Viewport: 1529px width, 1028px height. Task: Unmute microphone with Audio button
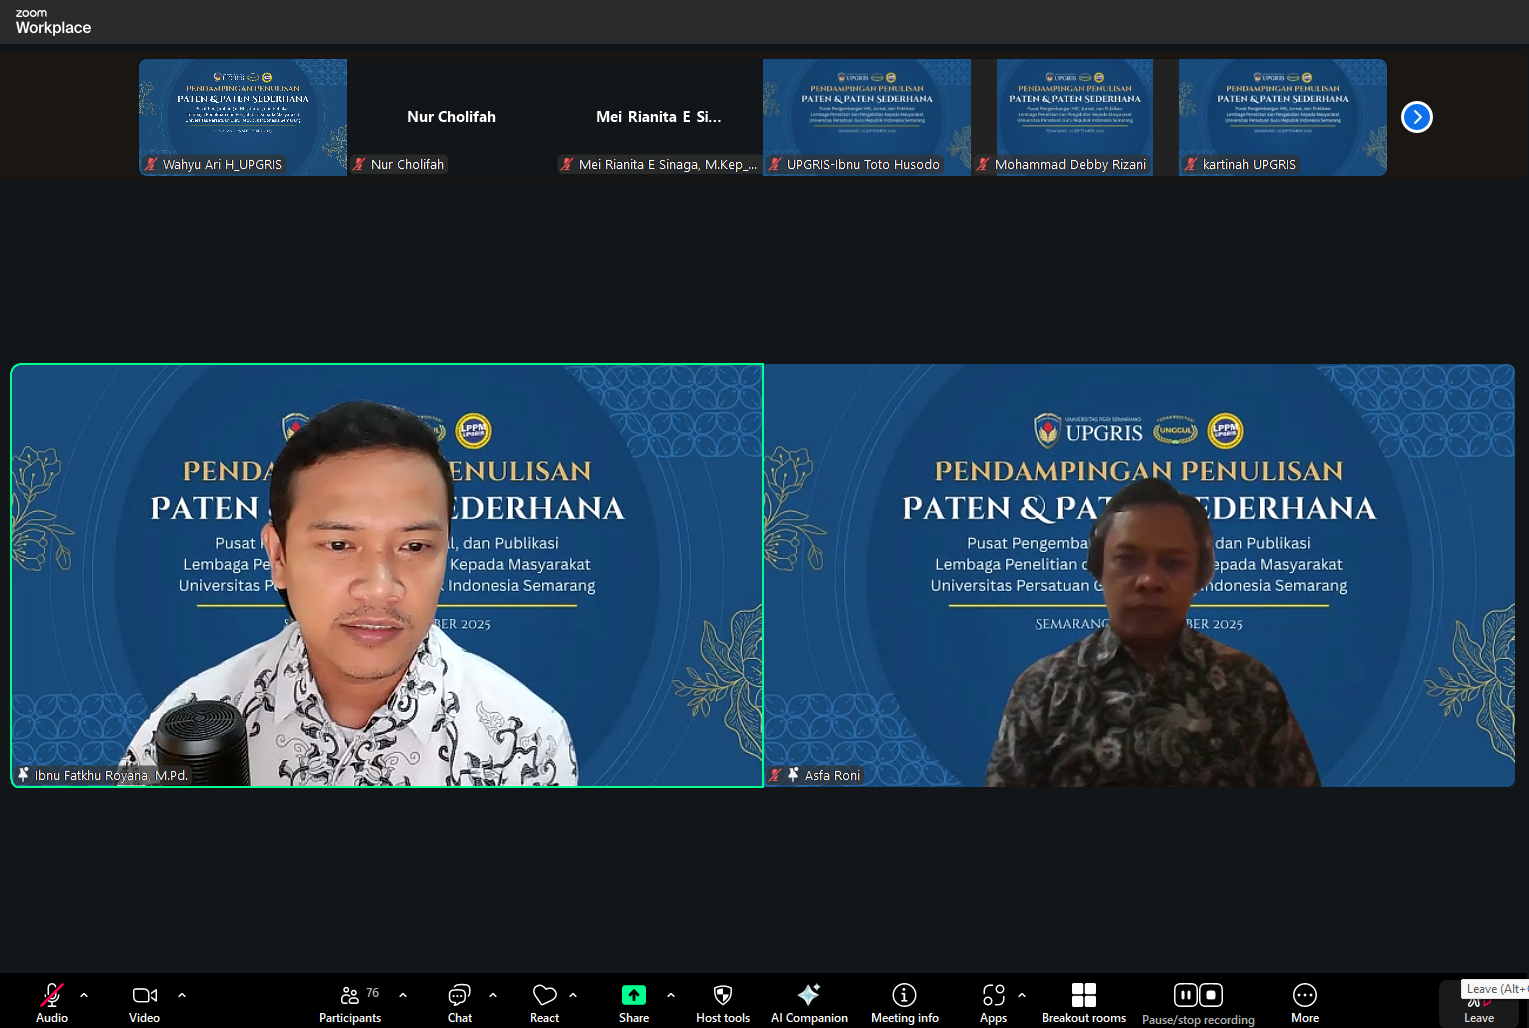pos(52,1003)
